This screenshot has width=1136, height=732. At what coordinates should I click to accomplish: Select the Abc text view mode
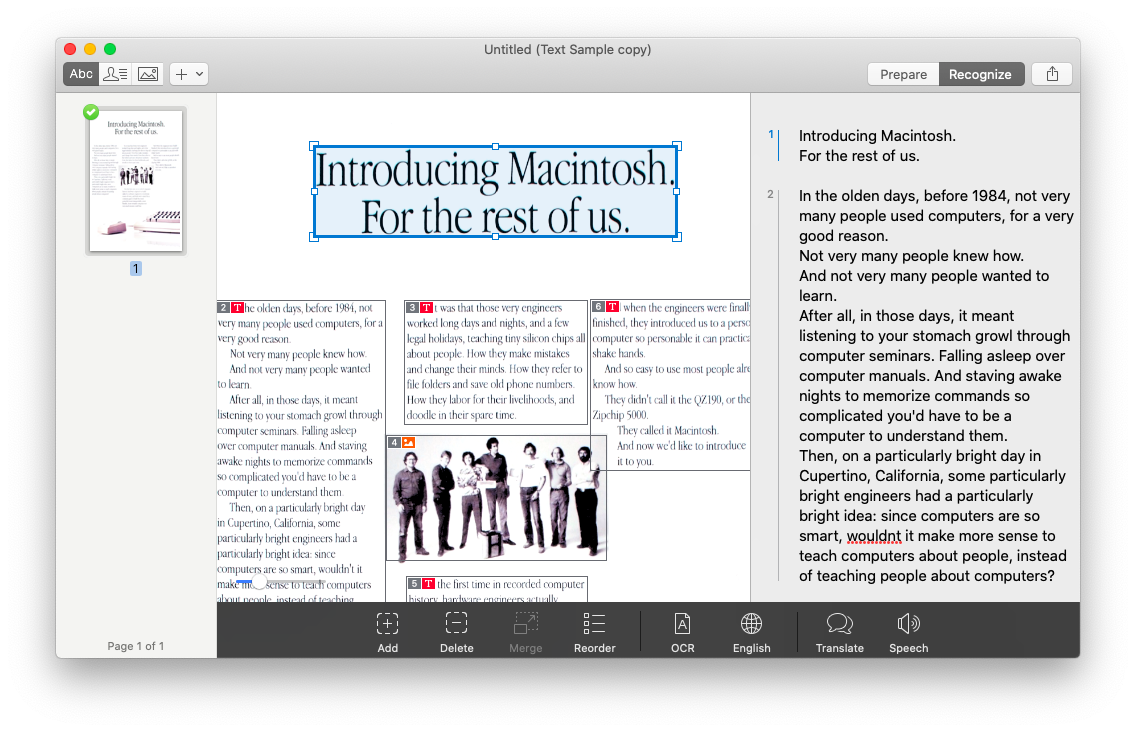81,74
